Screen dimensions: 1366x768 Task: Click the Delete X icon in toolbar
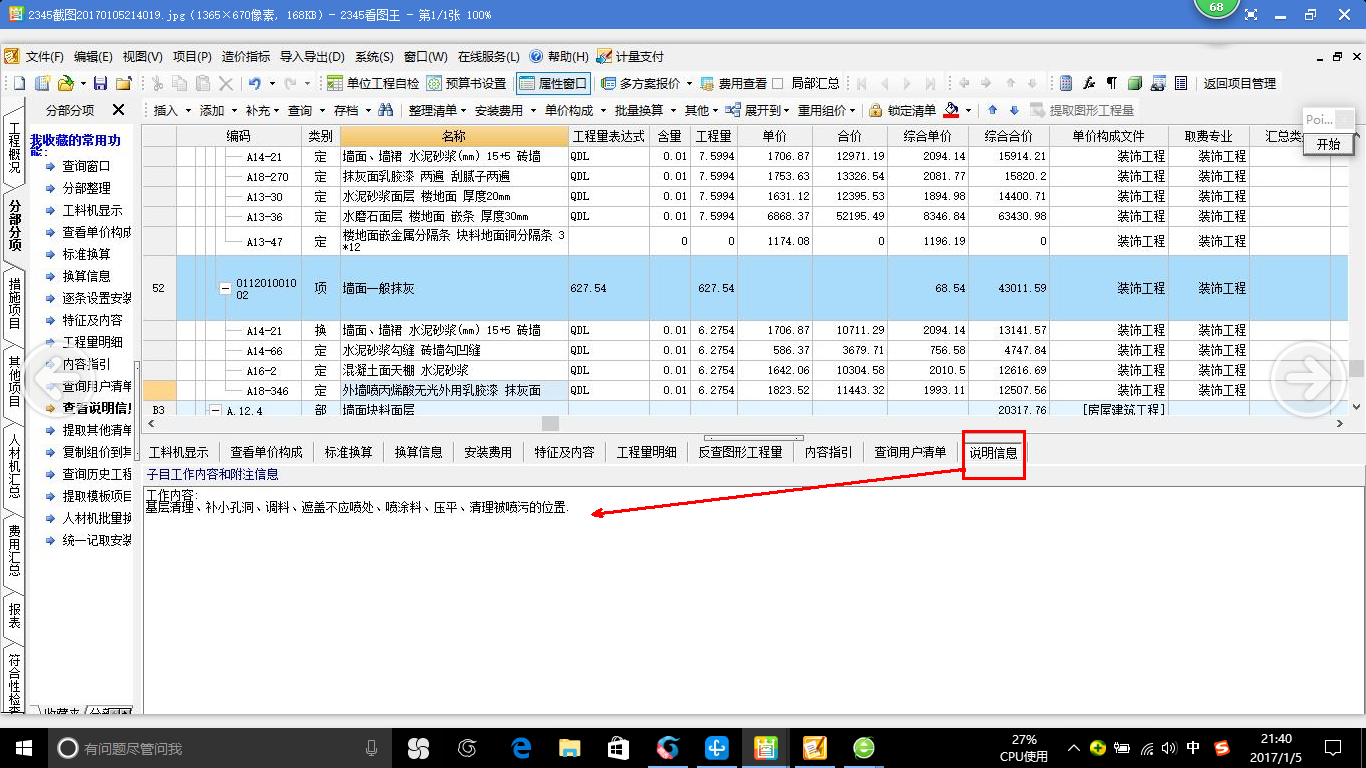click(226, 84)
